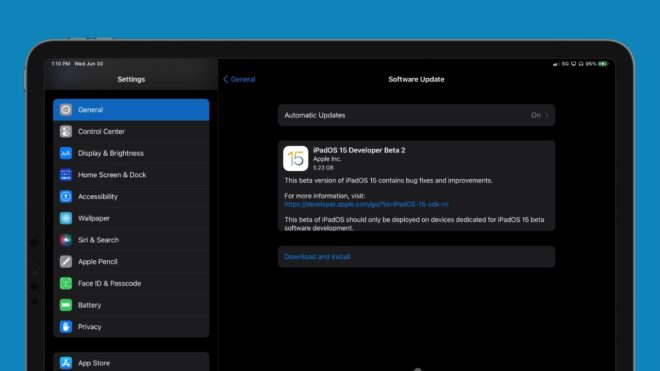Tap the 95% battery percentage
Screen dimensions: 660x371
pos(591,64)
